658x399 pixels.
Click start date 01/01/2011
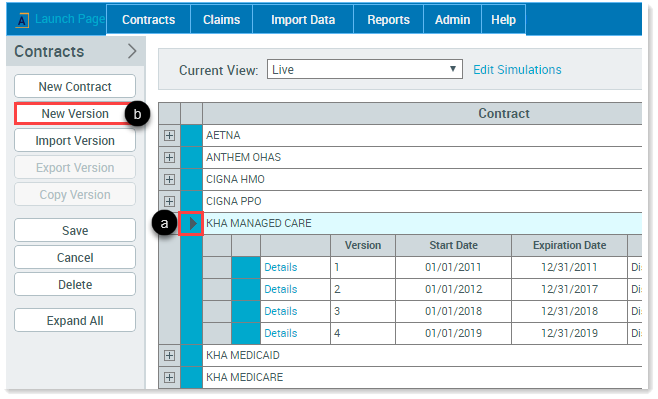coord(453,267)
